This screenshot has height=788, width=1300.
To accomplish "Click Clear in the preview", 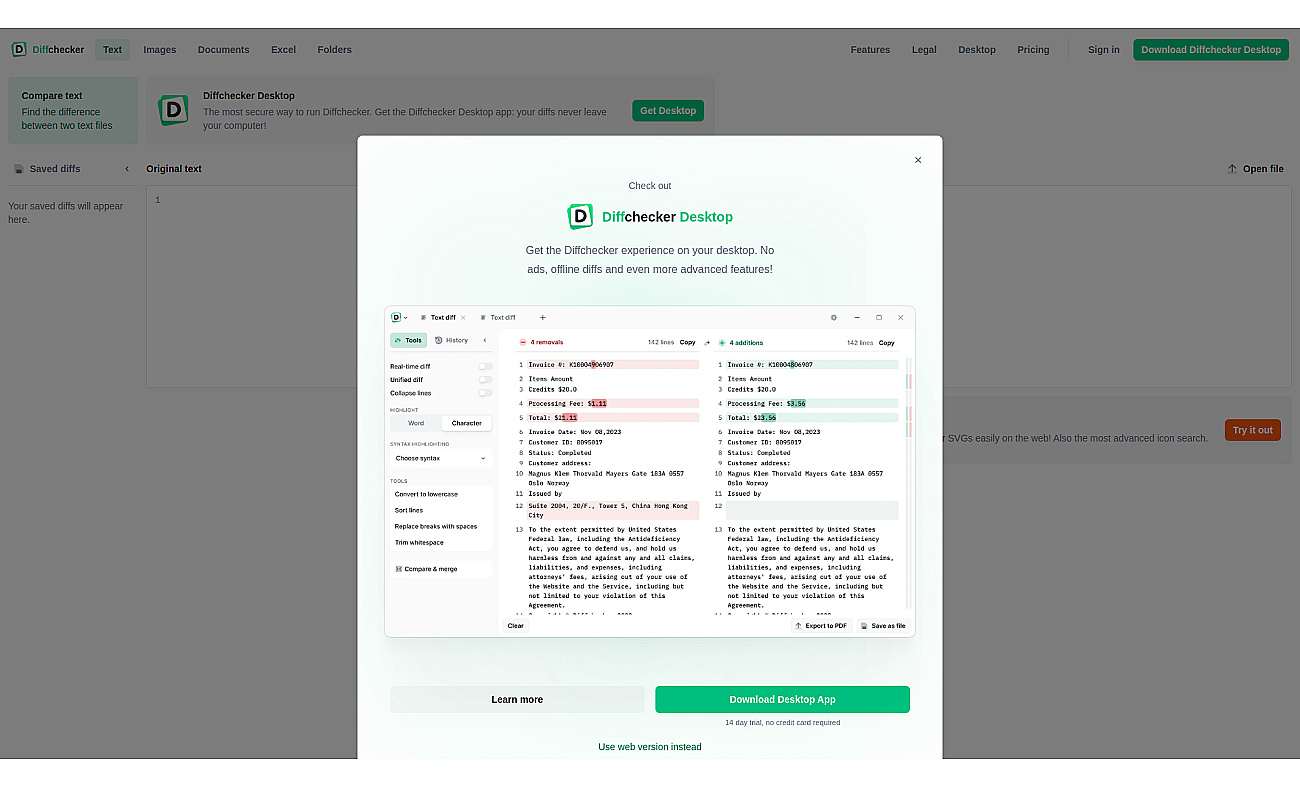I will [x=516, y=626].
